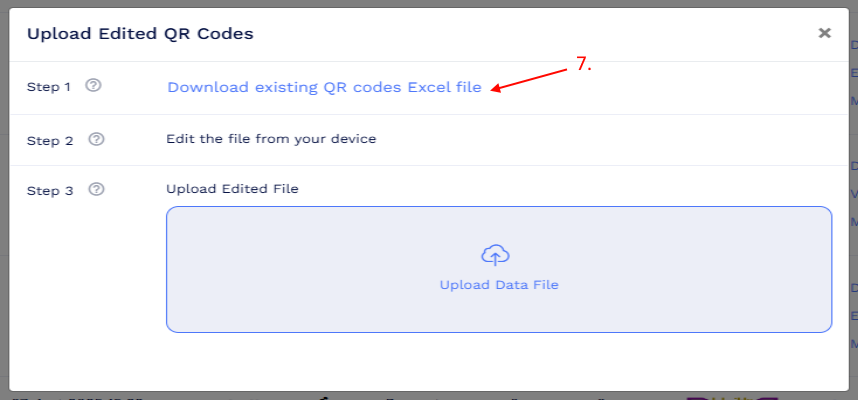
Task: Click the Upload Data File text
Action: (499, 285)
